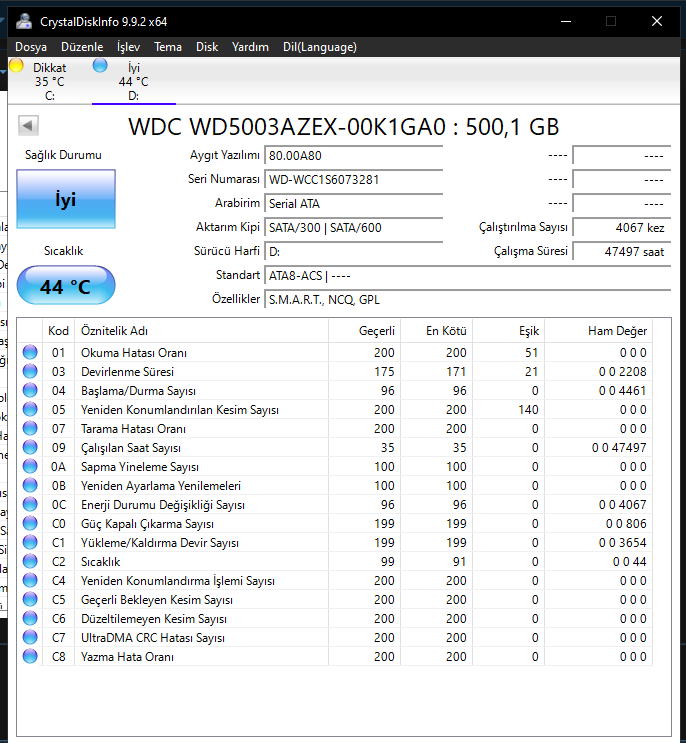Click the Eşik column header
Screen dimensions: 686x743
pyautogui.click(x=508, y=331)
